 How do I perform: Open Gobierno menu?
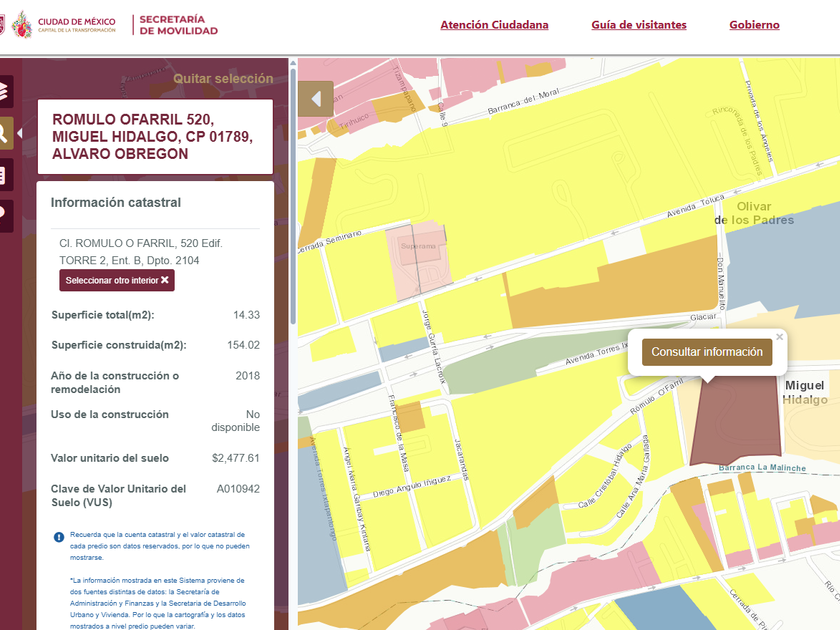[754, 25]
